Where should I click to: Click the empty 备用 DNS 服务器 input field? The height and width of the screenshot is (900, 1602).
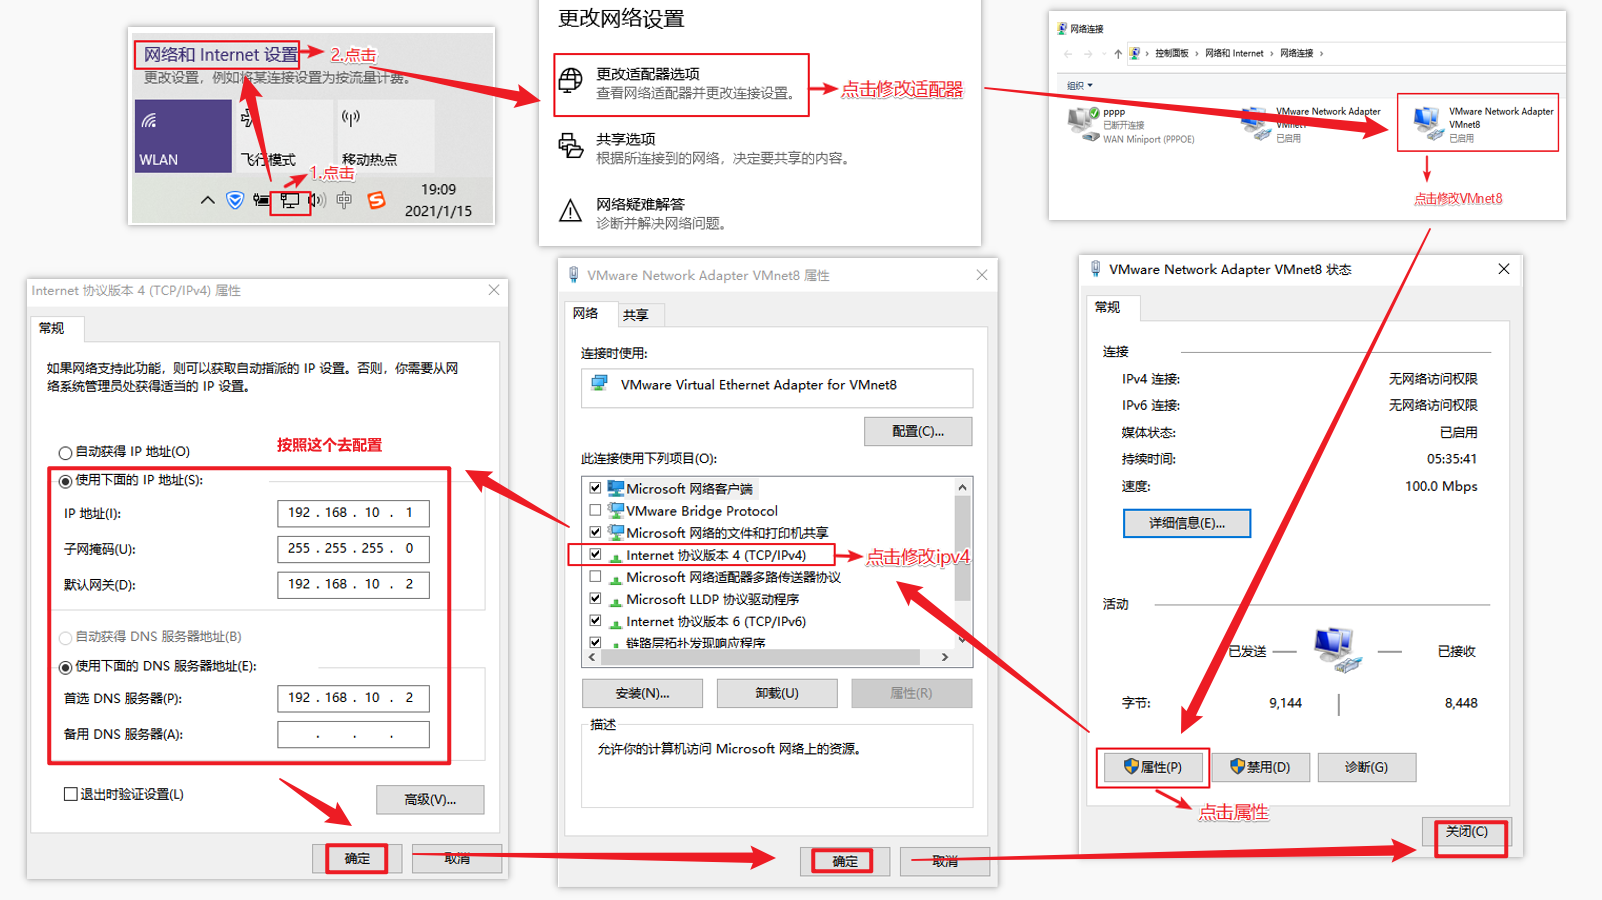click(x=353, y=735)
